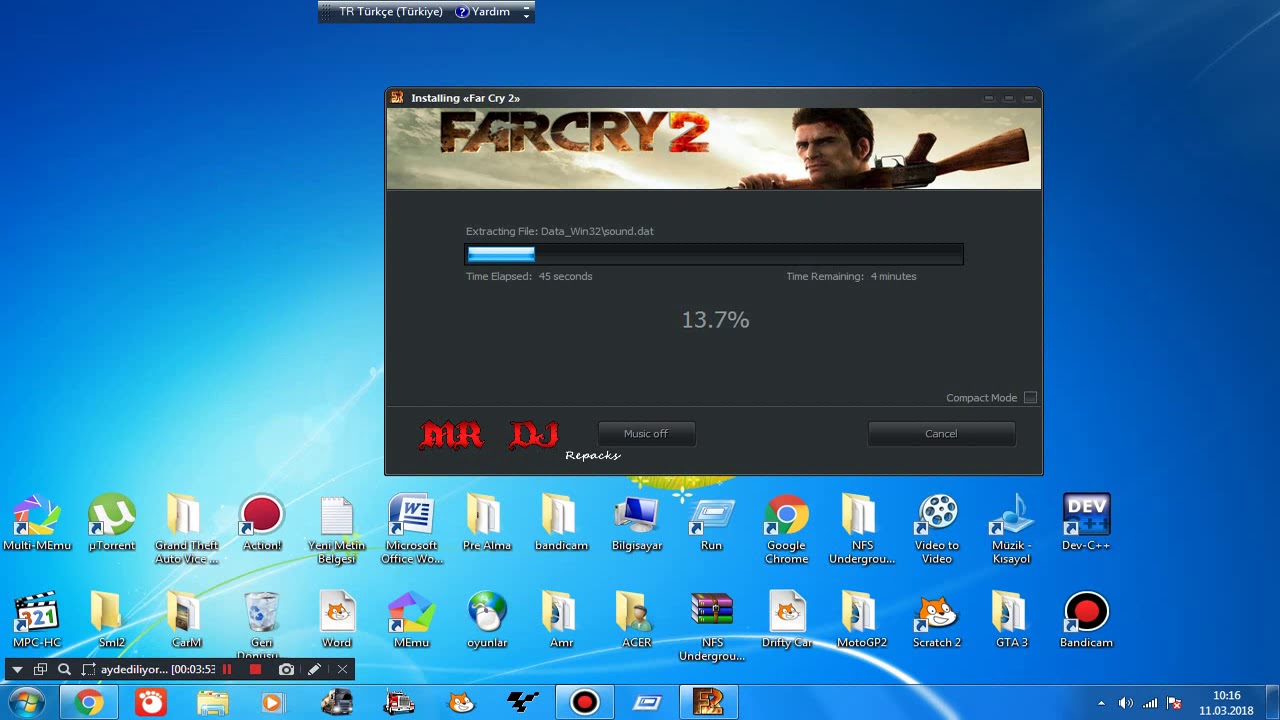The height and width of the screenshot is (720, 1280).
Task: Stop recording with the red square button
Action: [x=255, y=669]
